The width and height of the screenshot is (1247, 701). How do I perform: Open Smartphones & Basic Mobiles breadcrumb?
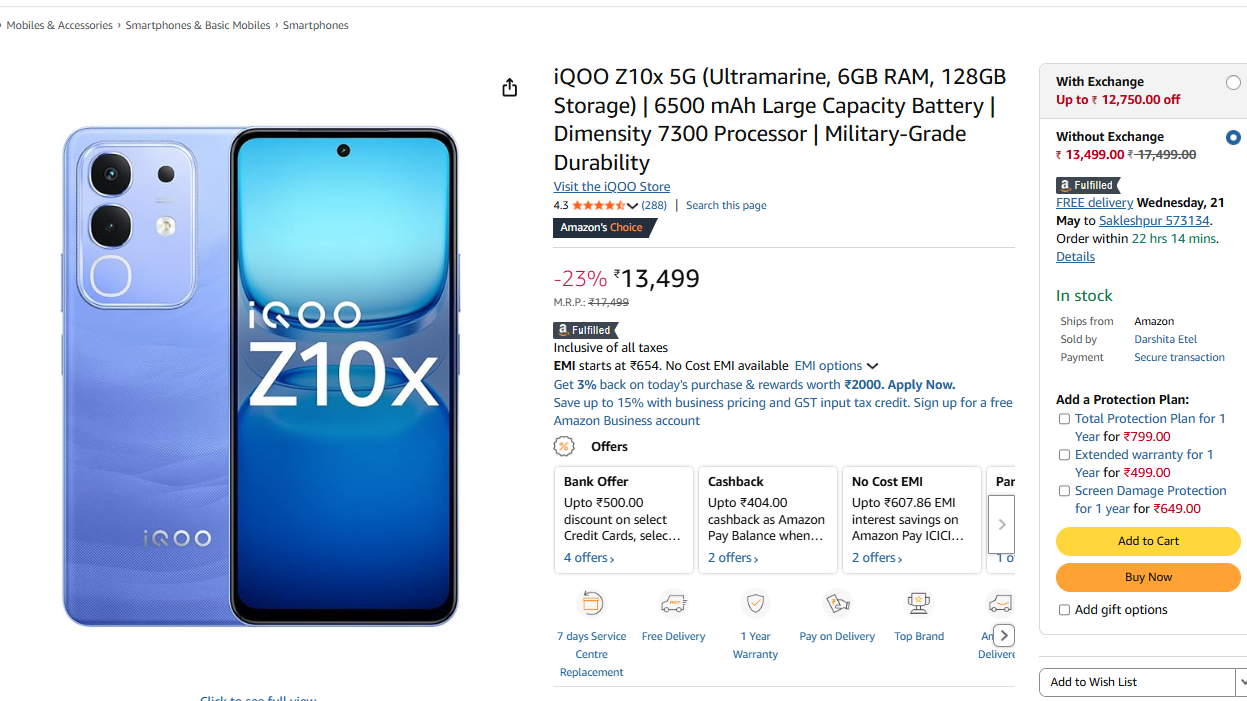click(x=198, y=25)
